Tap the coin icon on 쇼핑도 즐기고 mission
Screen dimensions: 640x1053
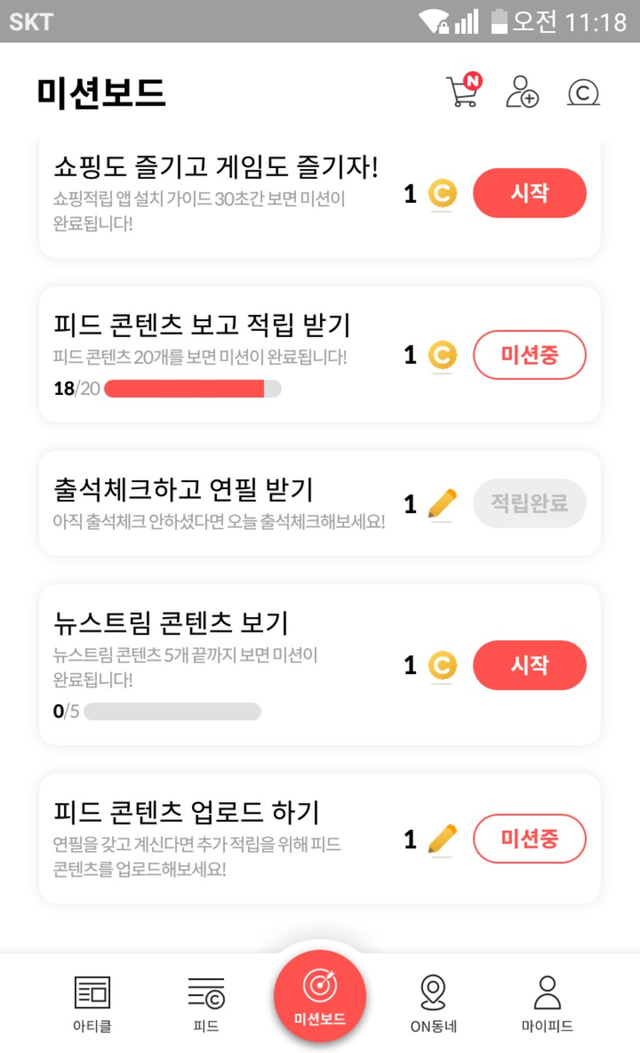(x=442, y=193)
